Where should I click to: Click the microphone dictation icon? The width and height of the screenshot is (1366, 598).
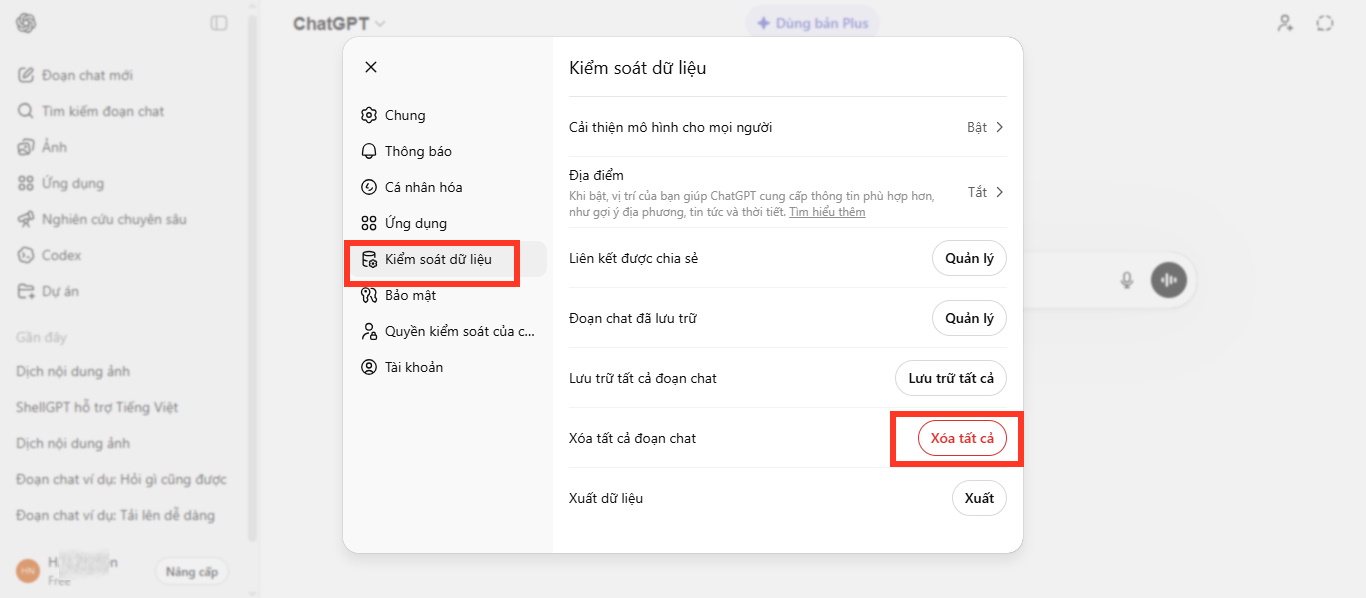(1127, 280)
